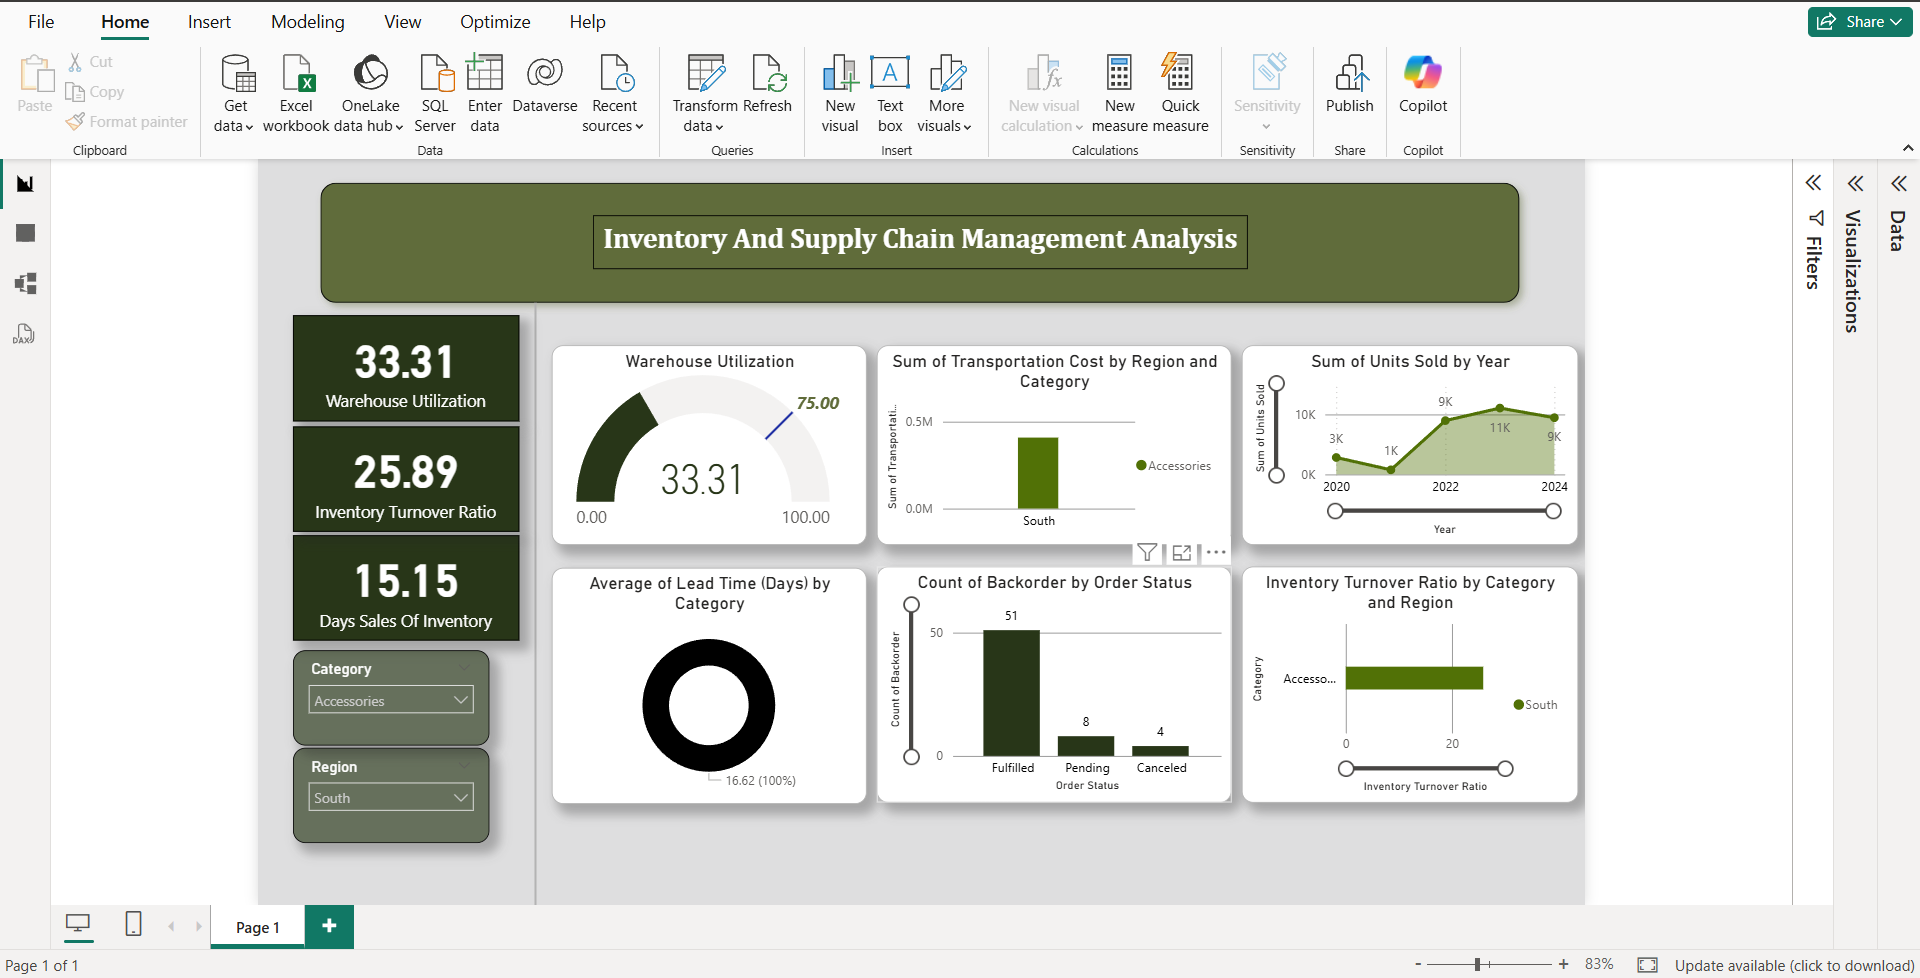This screenshot has height=978, width=1920.
Task: Open the Share button dropdown
Action: (1860, 22)
